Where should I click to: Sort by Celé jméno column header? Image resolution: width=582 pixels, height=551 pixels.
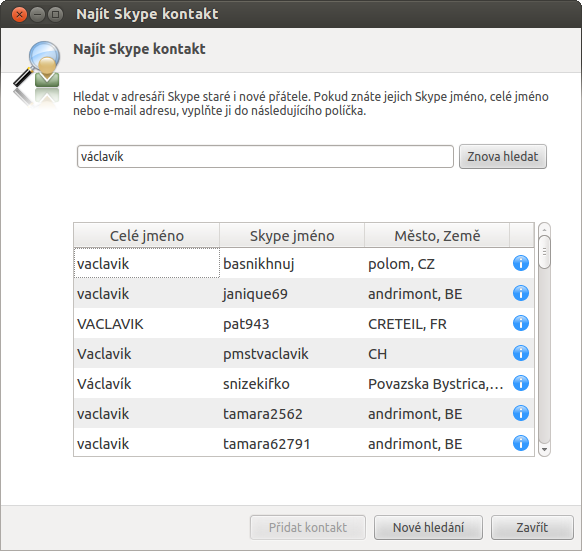click(147, 236)
